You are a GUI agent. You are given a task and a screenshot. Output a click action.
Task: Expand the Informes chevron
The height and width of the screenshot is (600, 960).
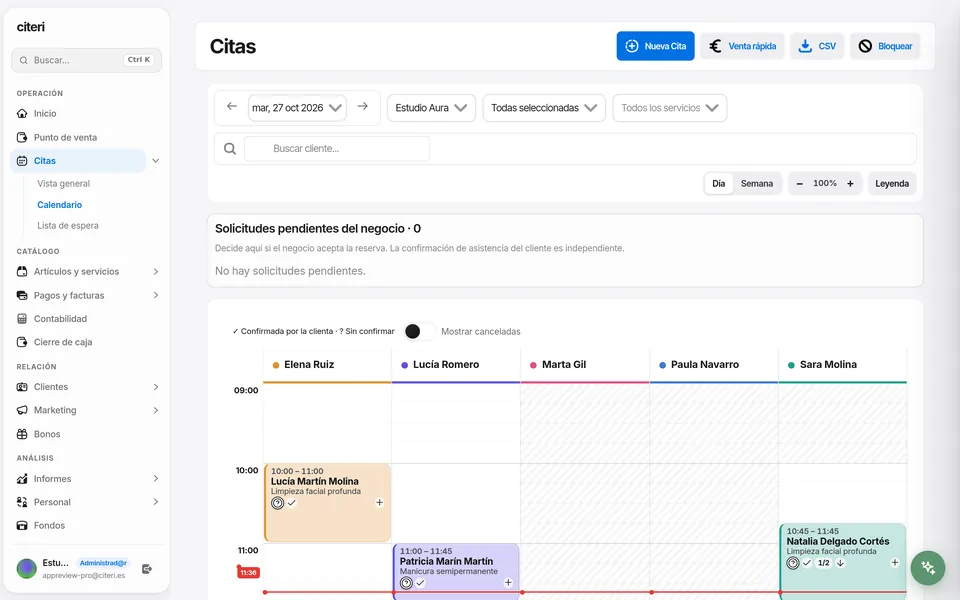[156, 479]
